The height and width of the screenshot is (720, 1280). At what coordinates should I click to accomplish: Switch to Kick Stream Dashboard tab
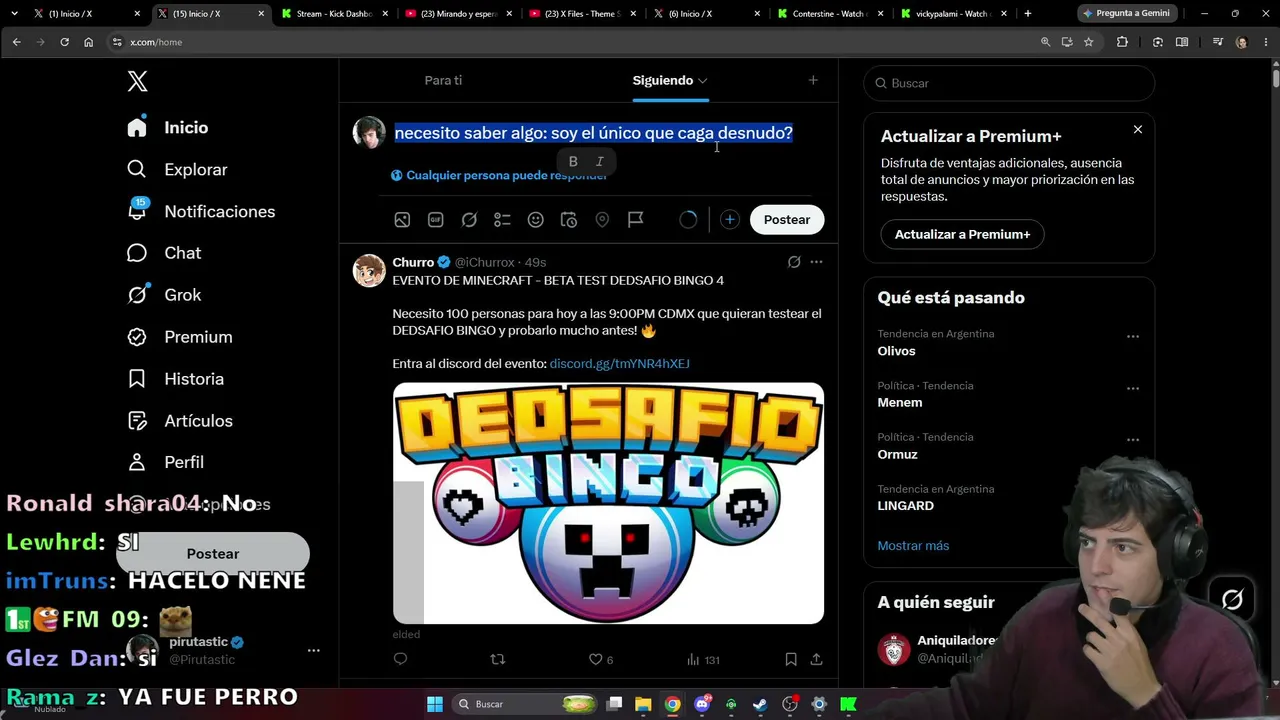(334, 14)
